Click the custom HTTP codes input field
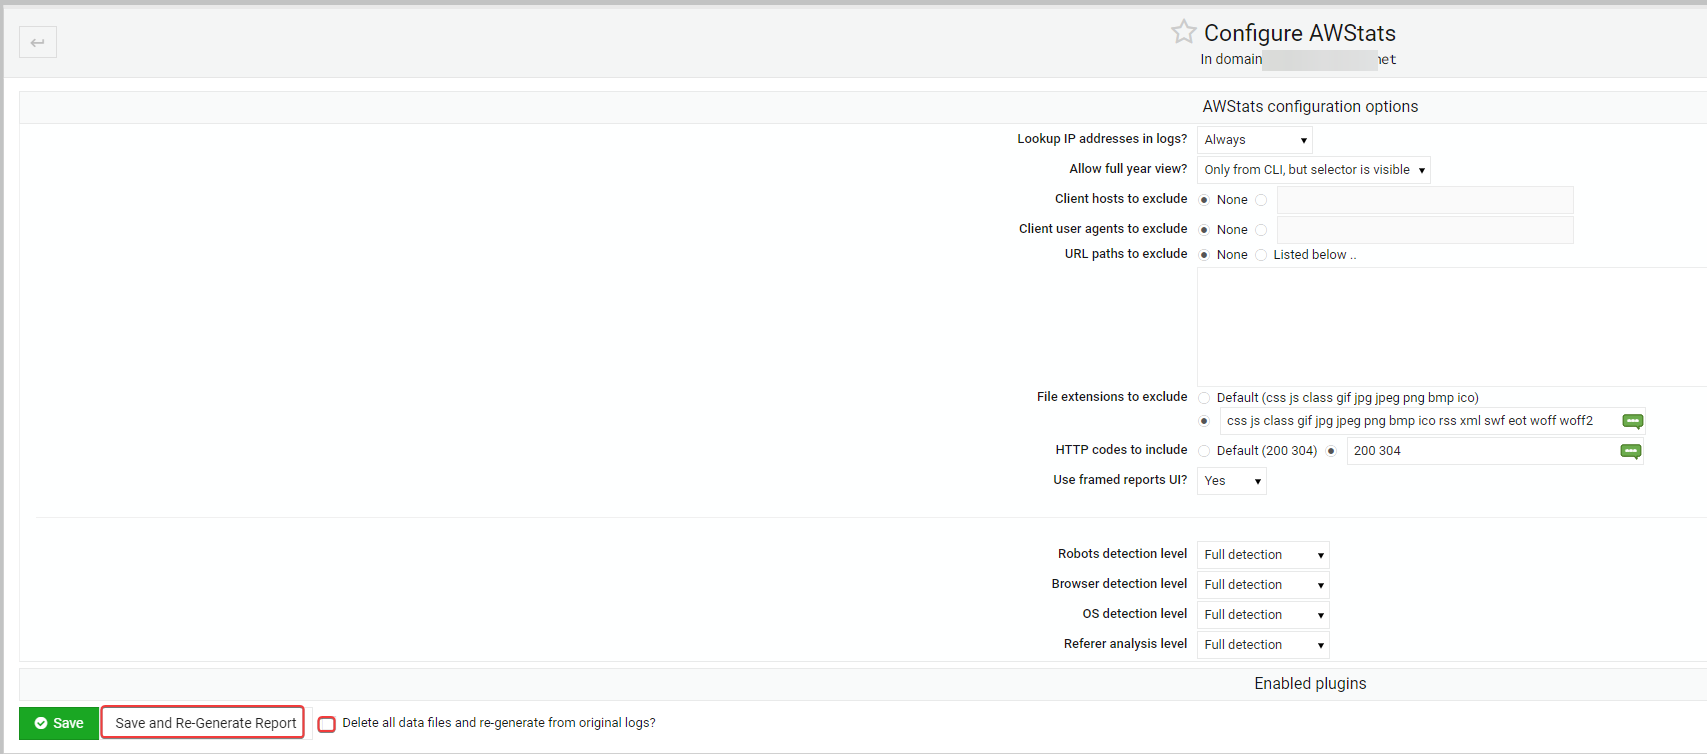 [x=1480, y=451]
